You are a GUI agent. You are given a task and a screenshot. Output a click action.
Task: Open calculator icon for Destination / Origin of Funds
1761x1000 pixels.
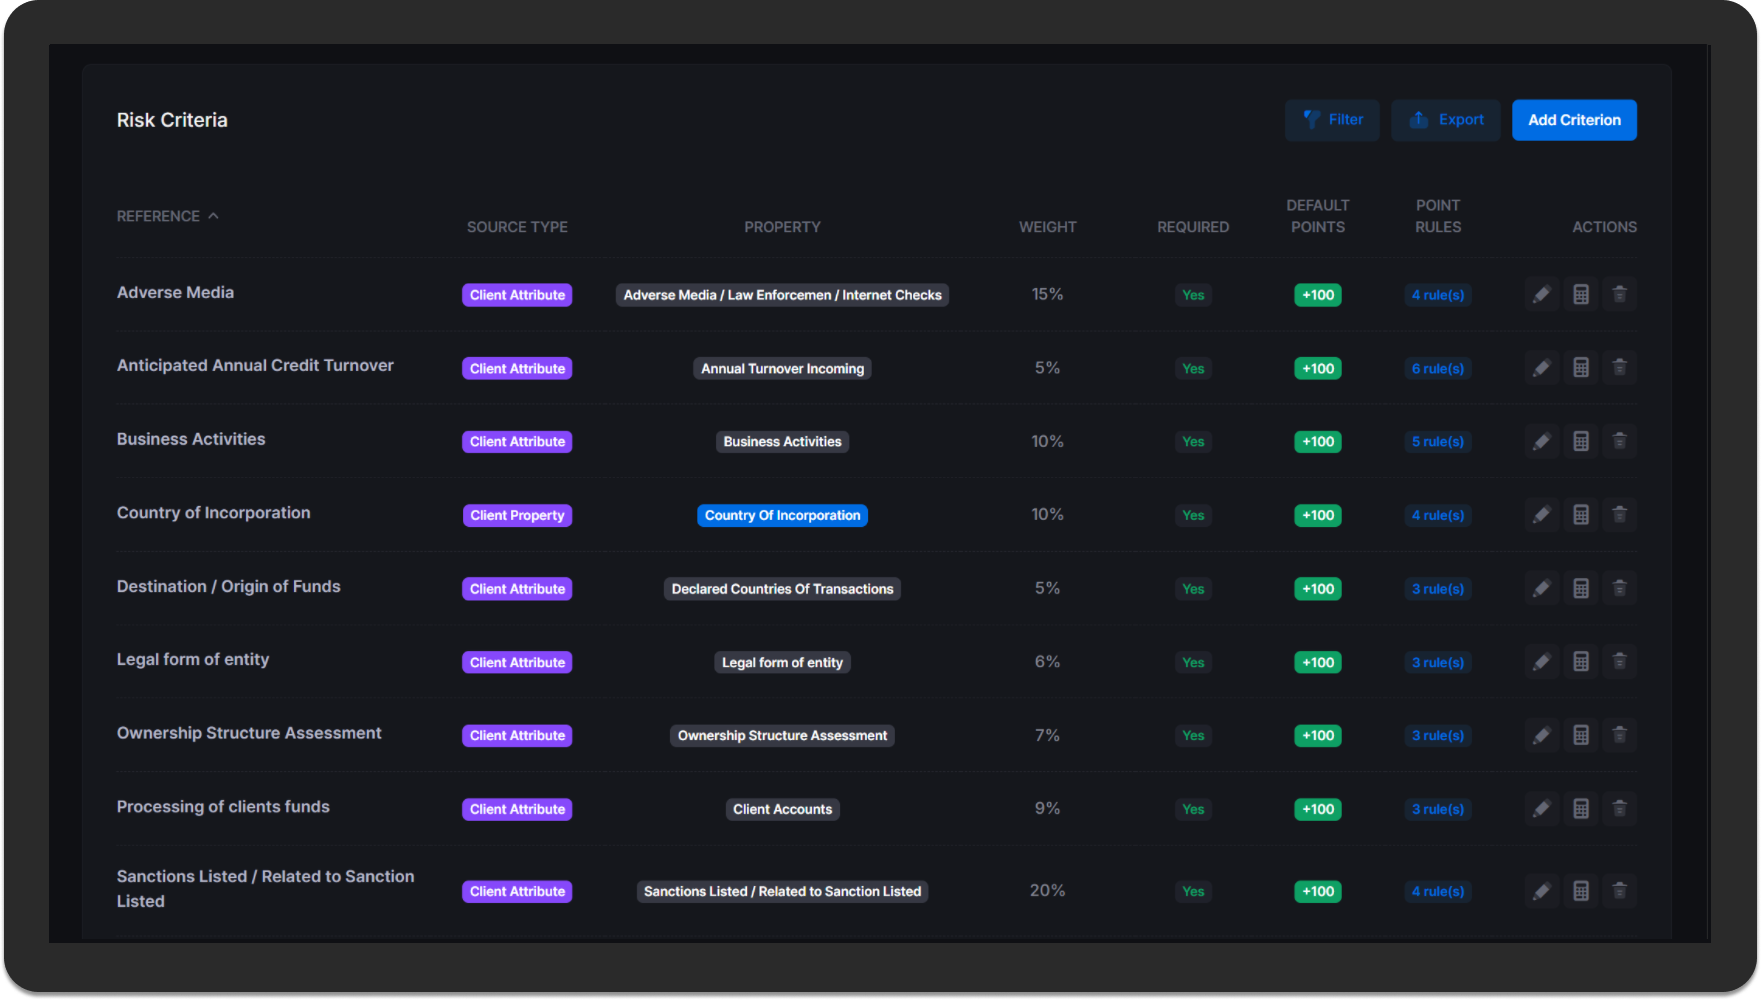[x=1580, y=588]
